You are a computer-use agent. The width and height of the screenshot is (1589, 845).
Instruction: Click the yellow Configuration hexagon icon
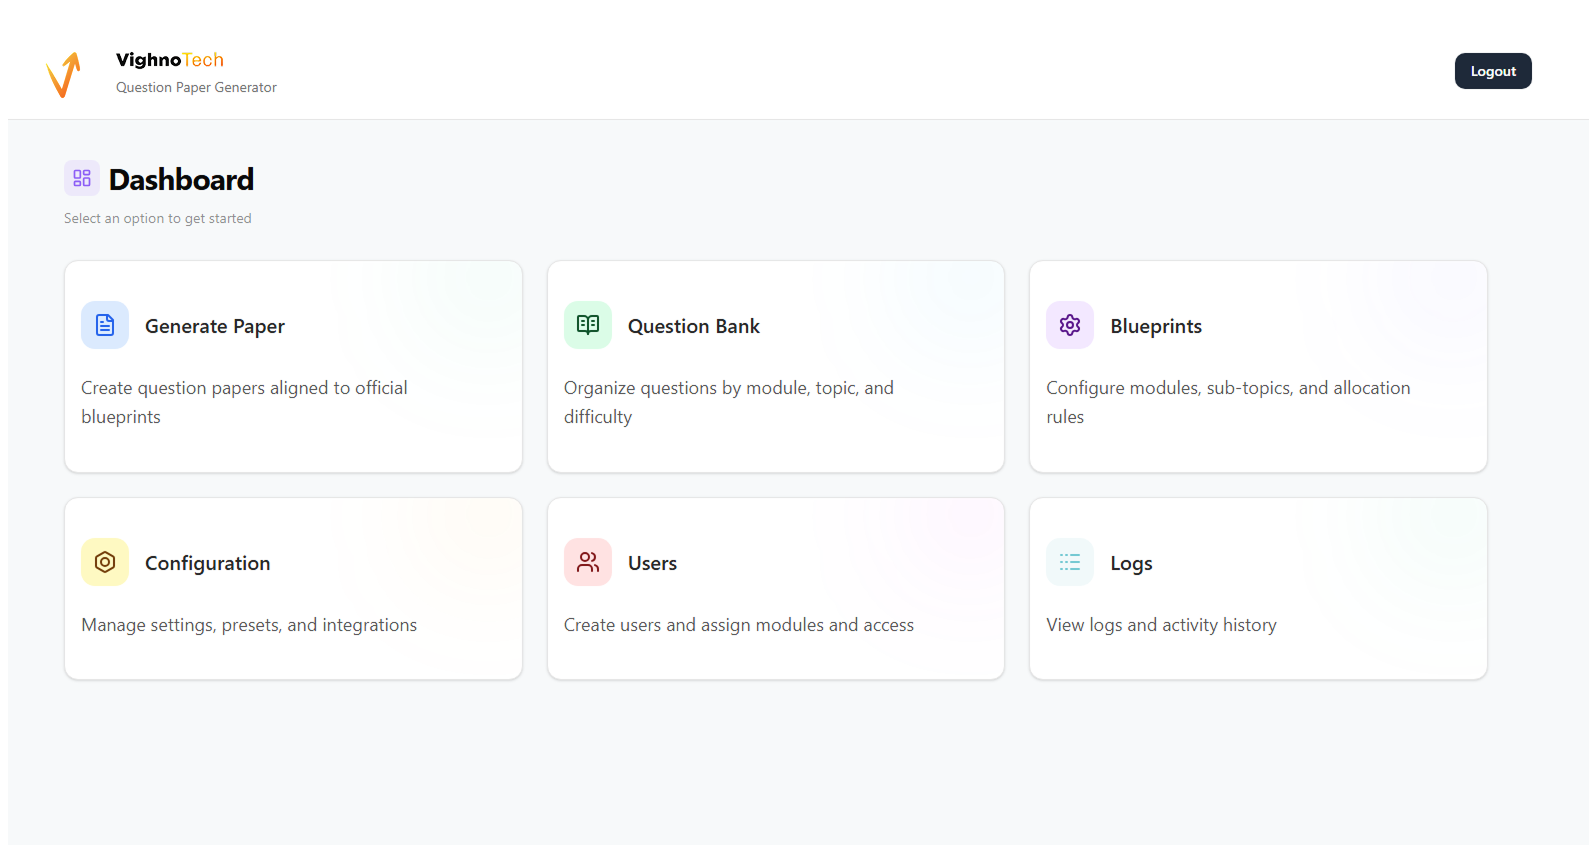click(105, 562)
